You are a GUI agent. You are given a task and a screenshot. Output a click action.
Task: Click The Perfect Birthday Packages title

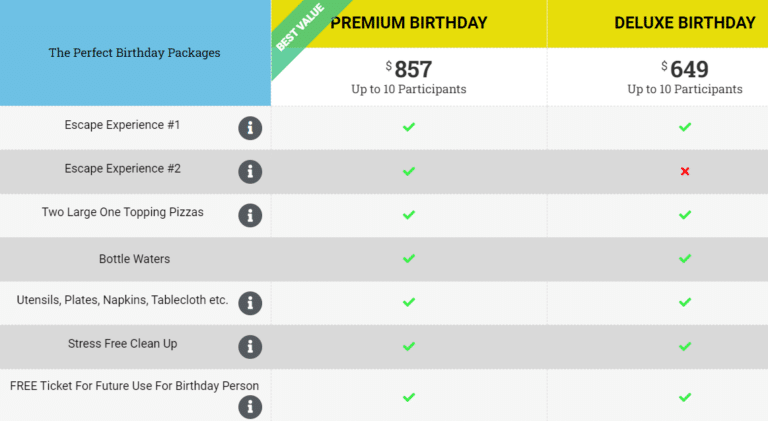(134, 53)
